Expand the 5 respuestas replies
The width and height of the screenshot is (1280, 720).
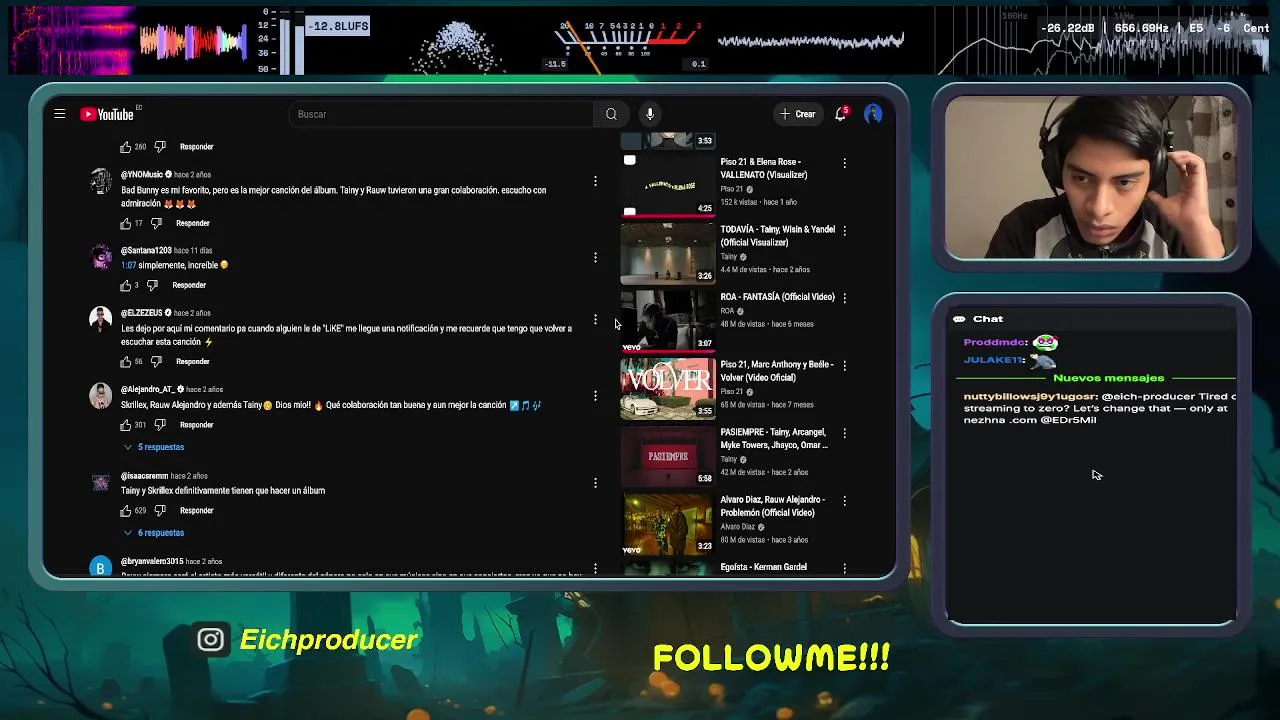click(x=154, y=447)
